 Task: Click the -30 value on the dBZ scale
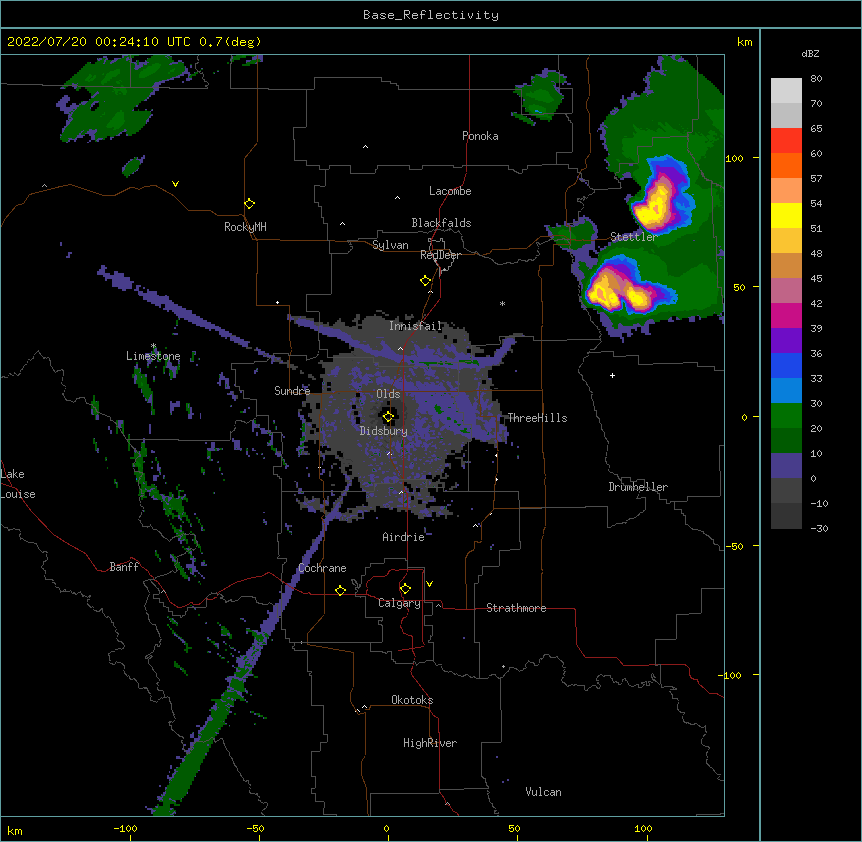[x=819, y=528]
